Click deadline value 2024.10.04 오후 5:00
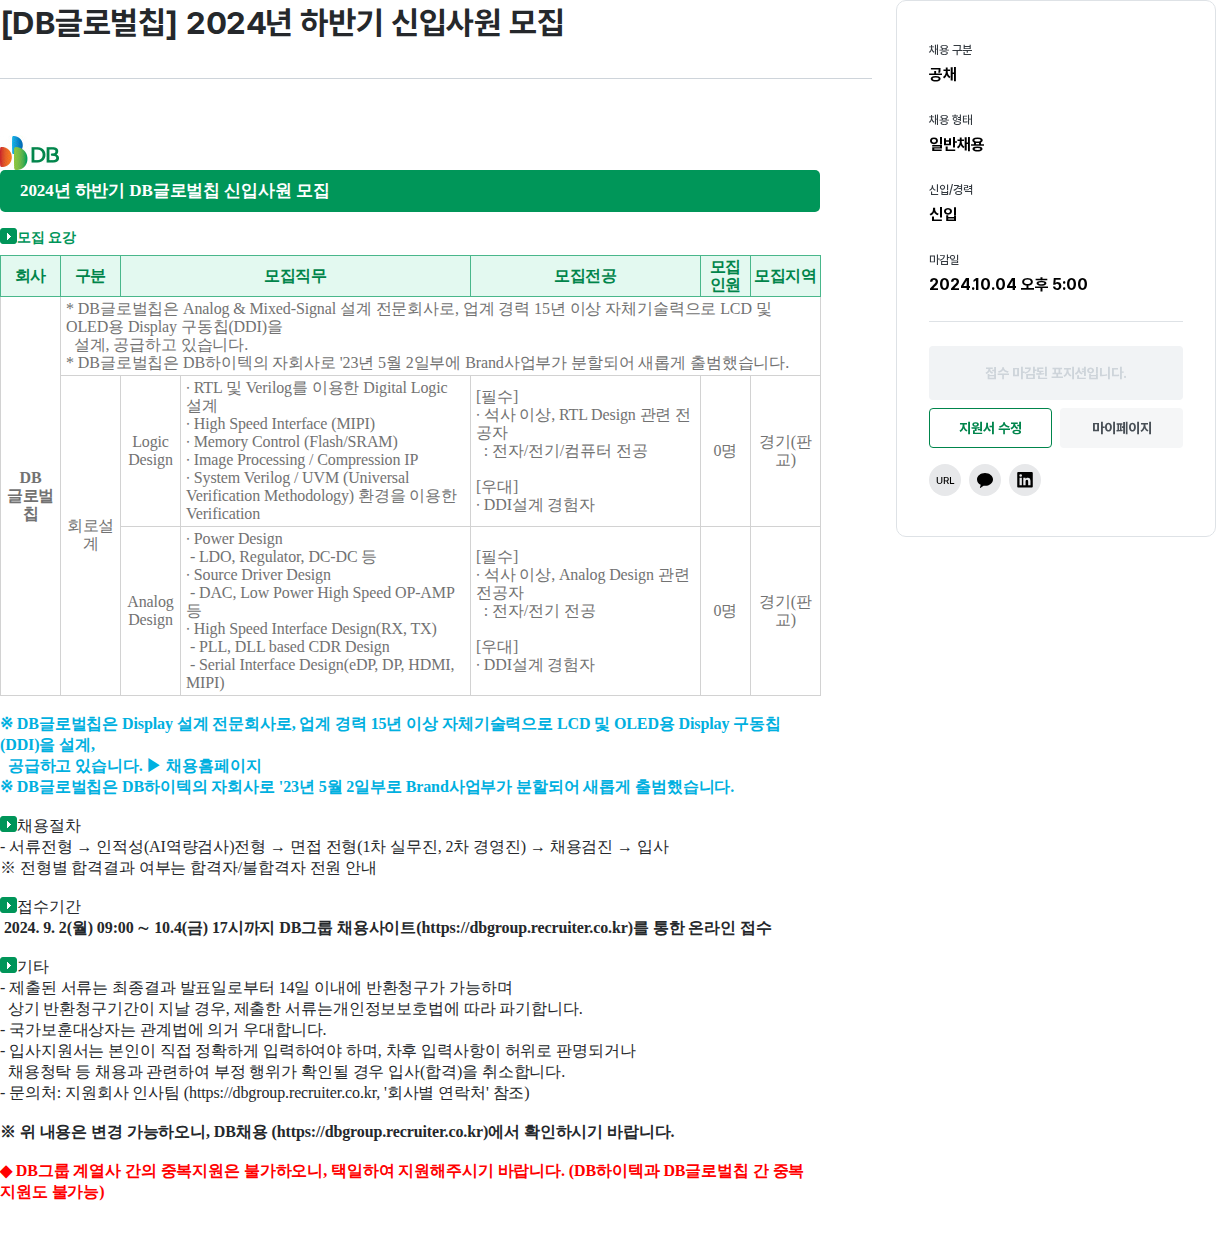 (x=1008, y=284)
